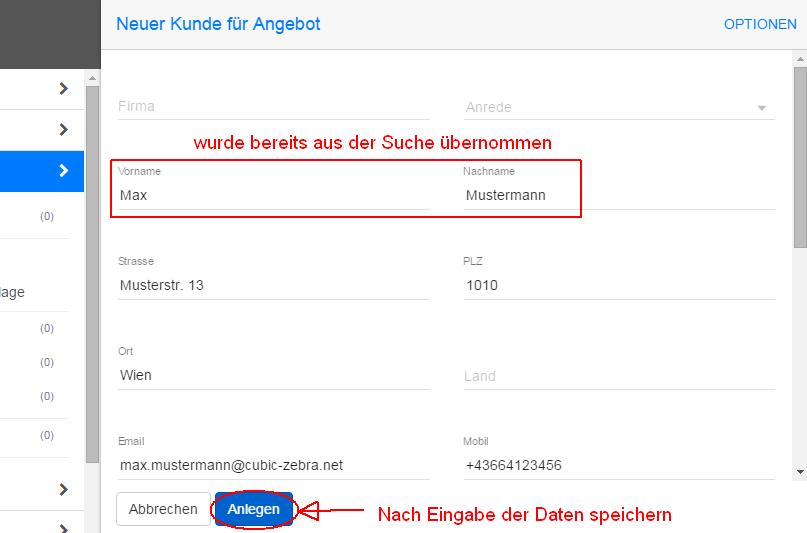This screenshot has width=807, height=533.
Task: Open the OPTIONEN menu
Action: click(760, 24)
